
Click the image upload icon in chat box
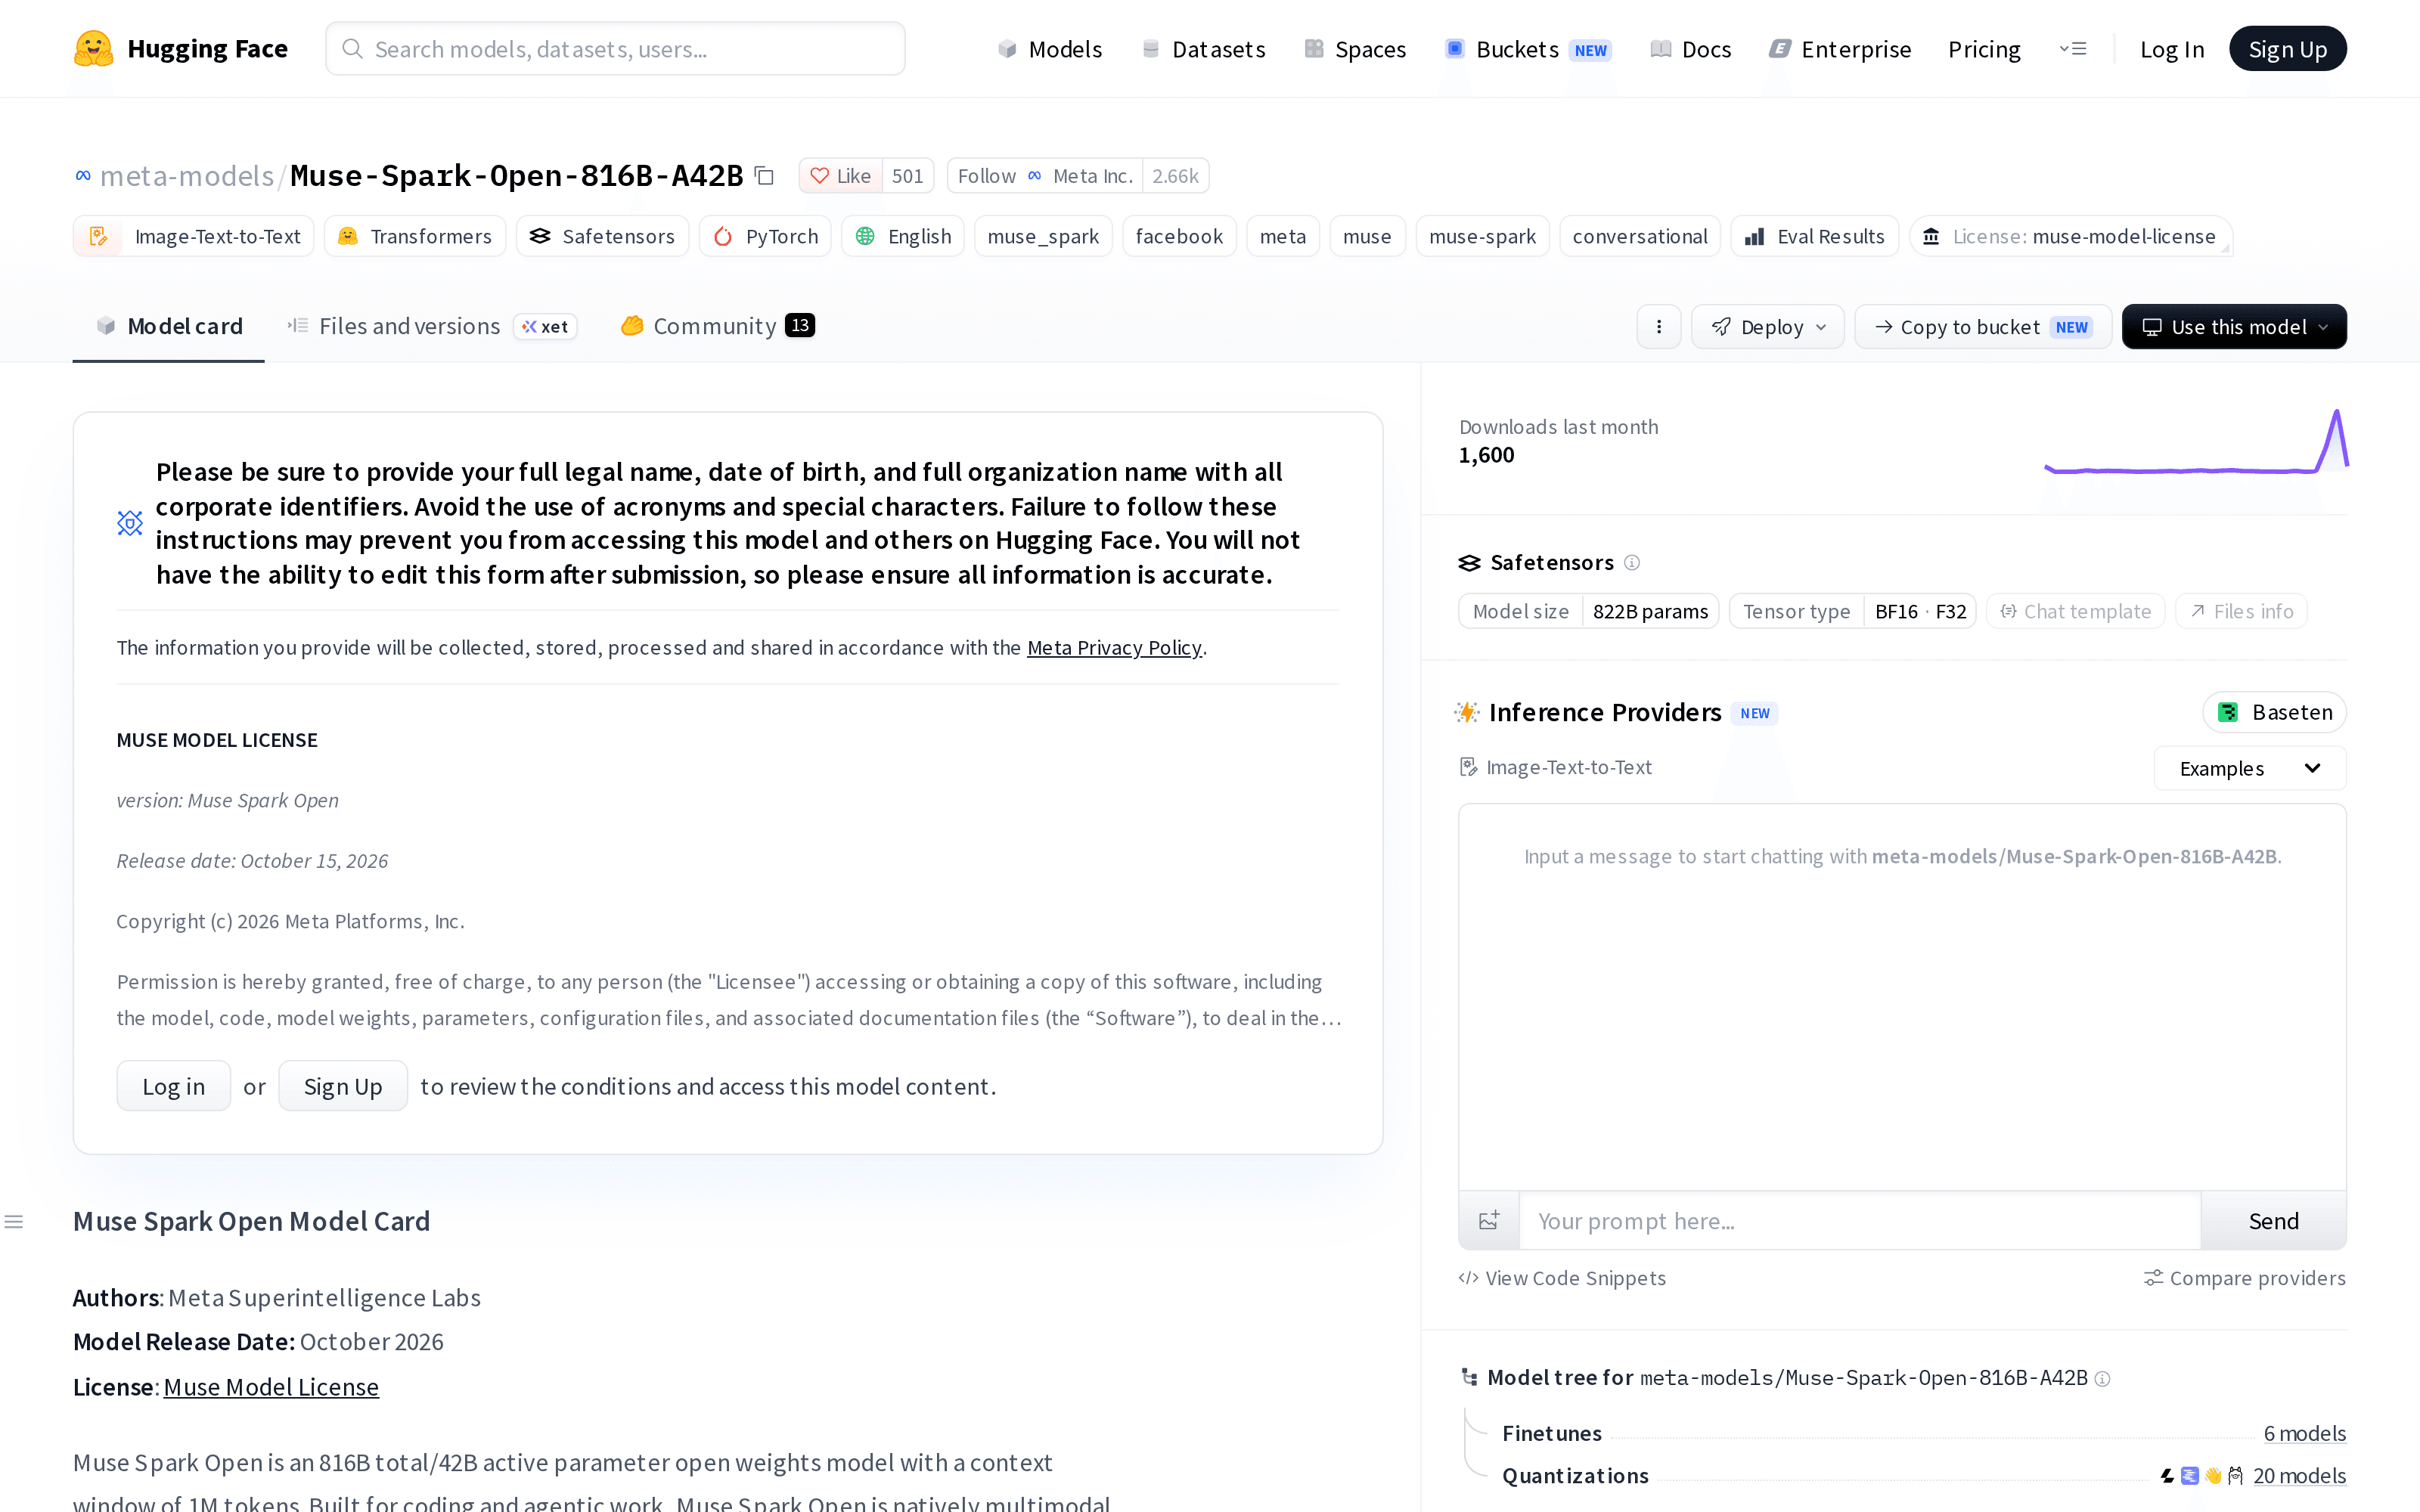pyautogui.click(x=1489, y=1221)
